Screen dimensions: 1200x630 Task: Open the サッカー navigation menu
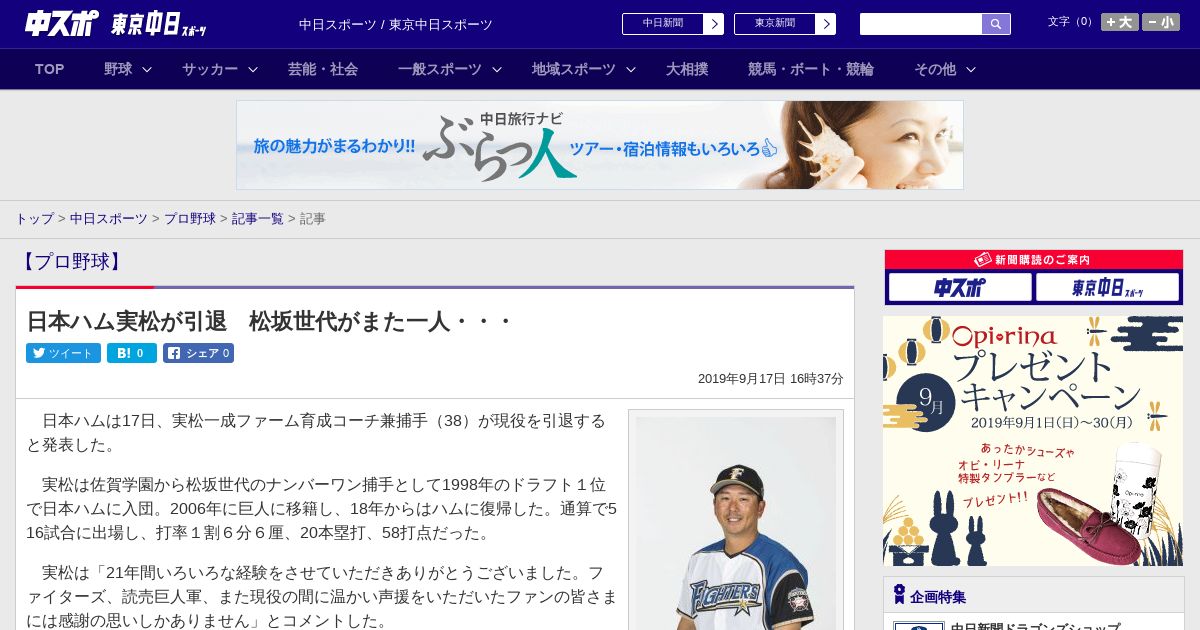pos(210,69)
